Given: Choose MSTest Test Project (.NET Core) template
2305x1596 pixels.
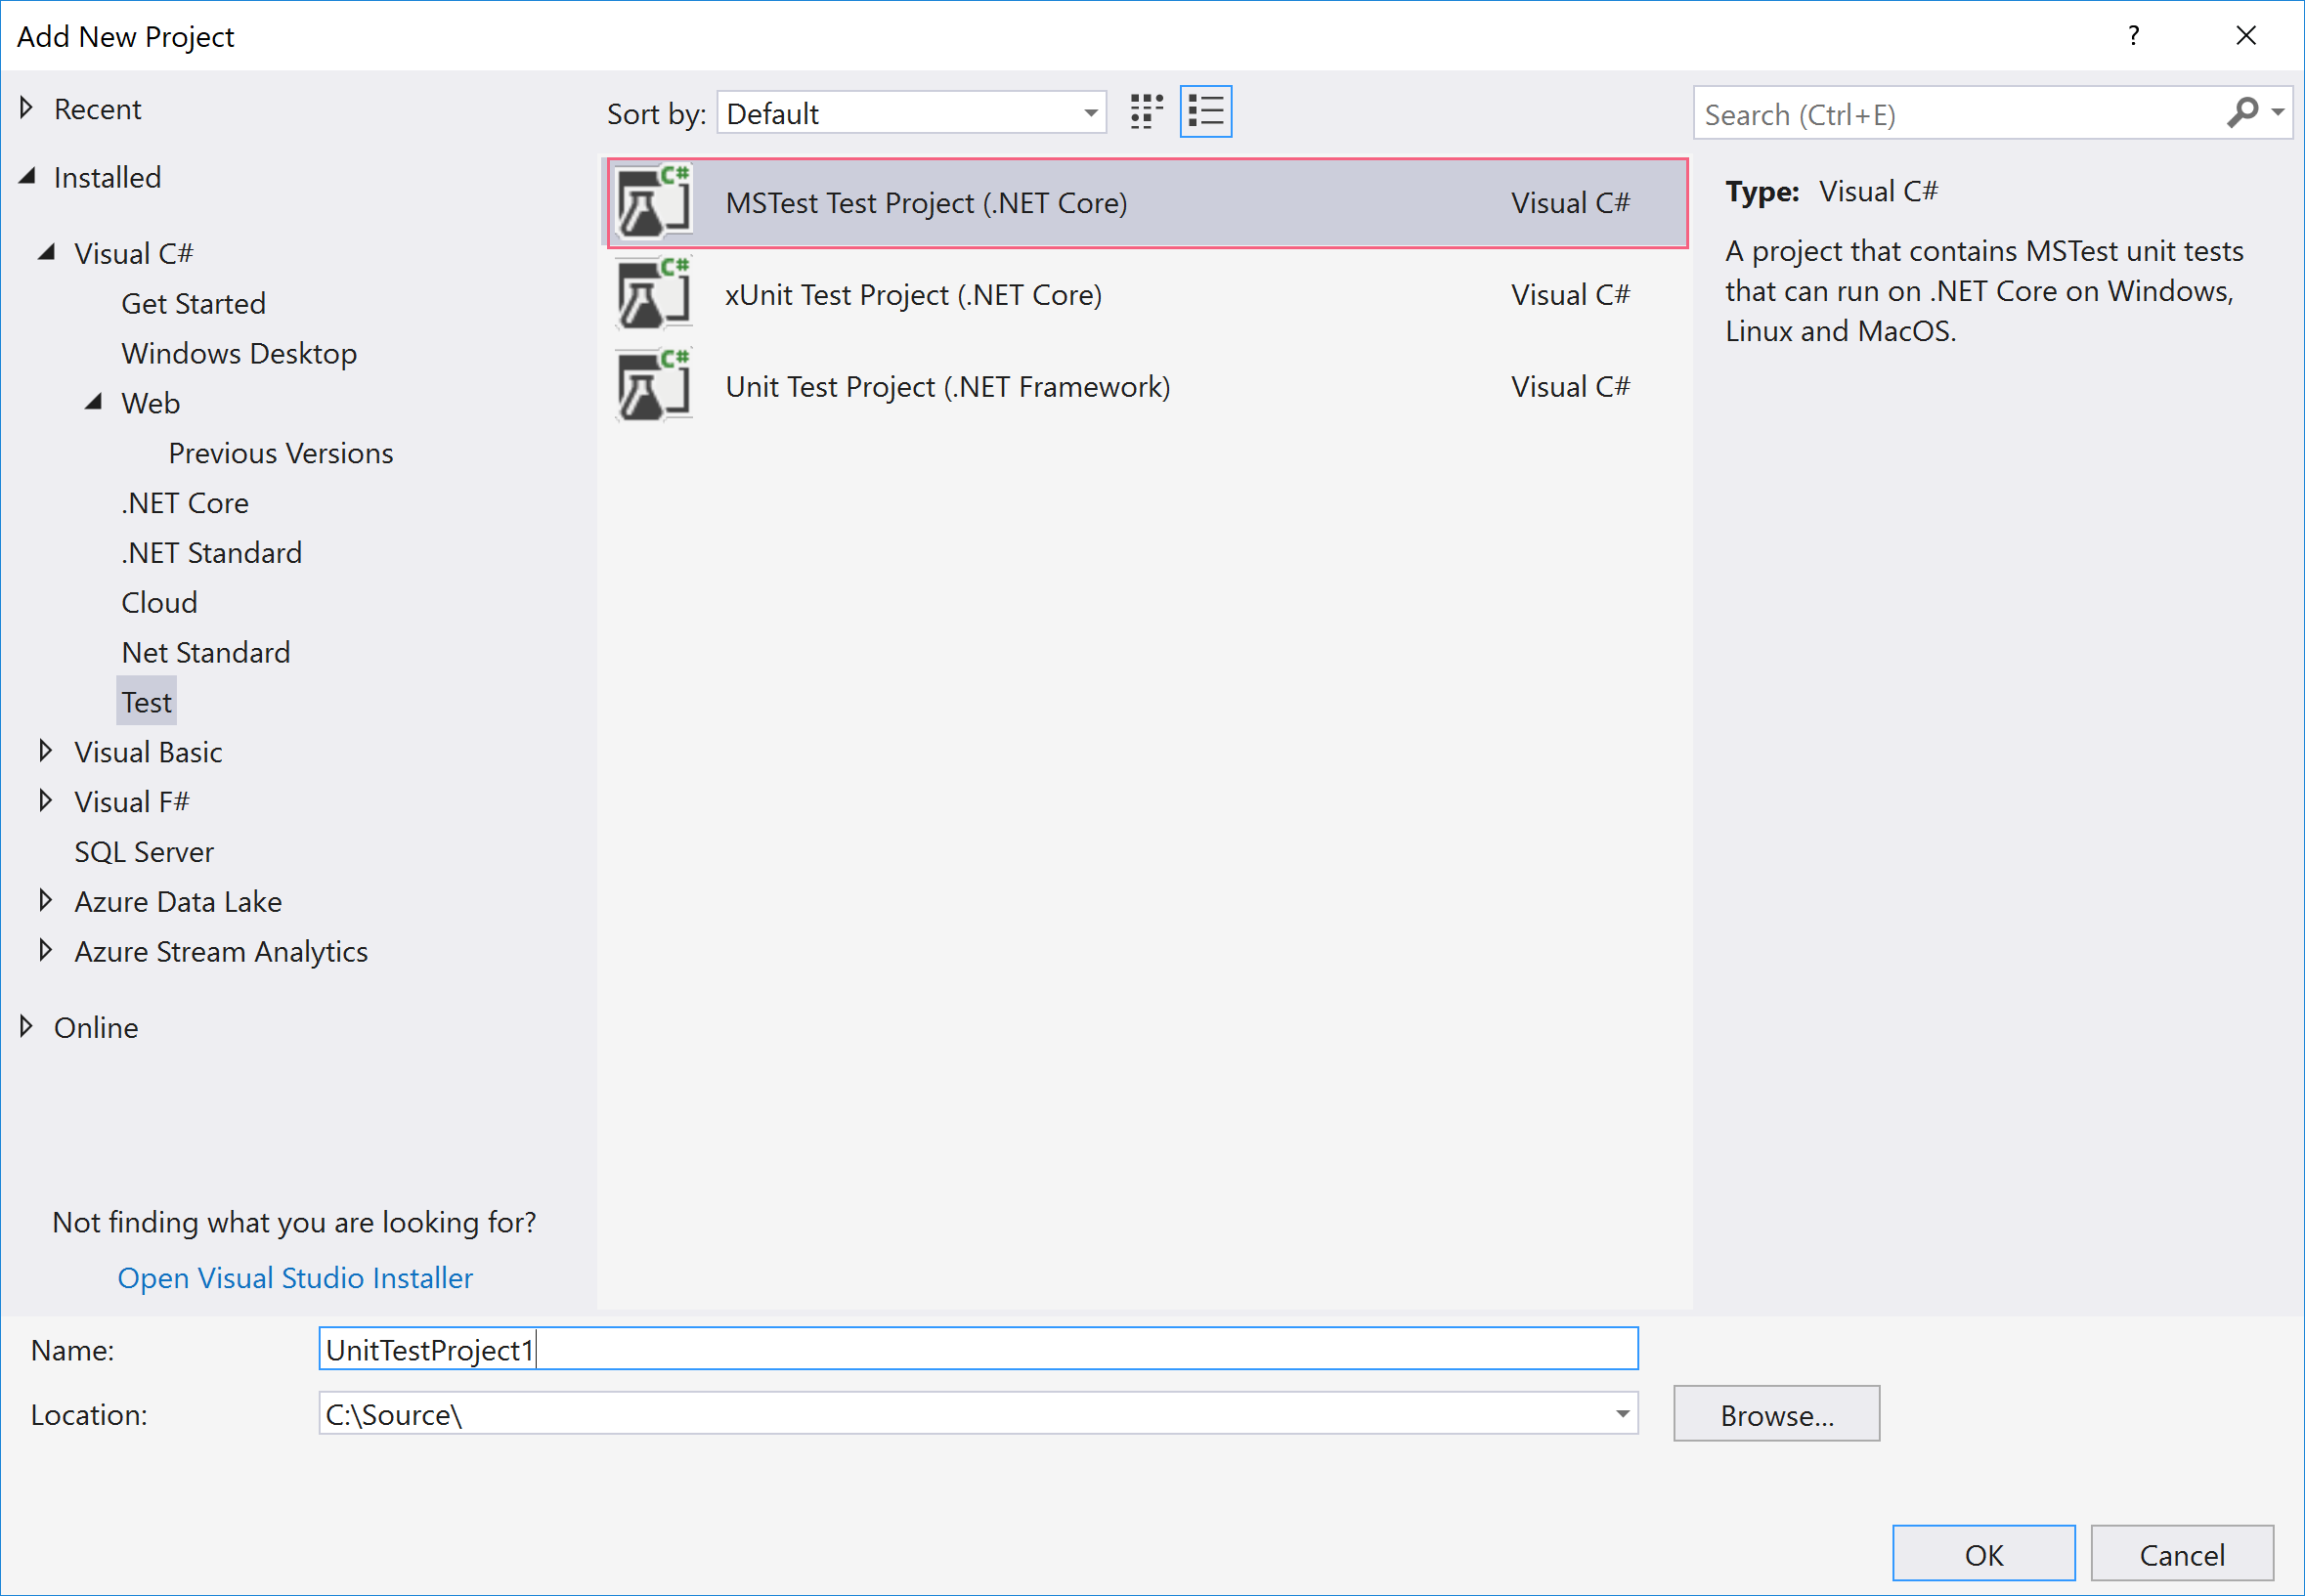Looking at the screenshot, I should click(1148, 203).
